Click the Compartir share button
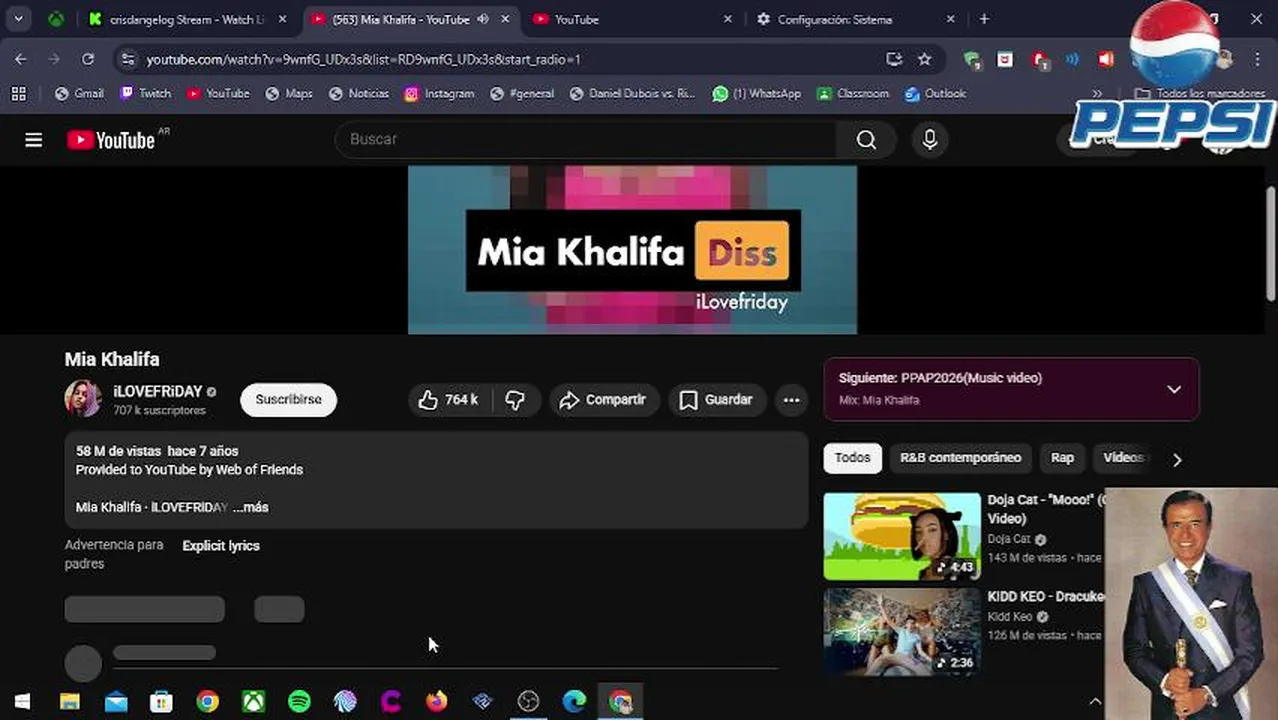 coord(603,400)
